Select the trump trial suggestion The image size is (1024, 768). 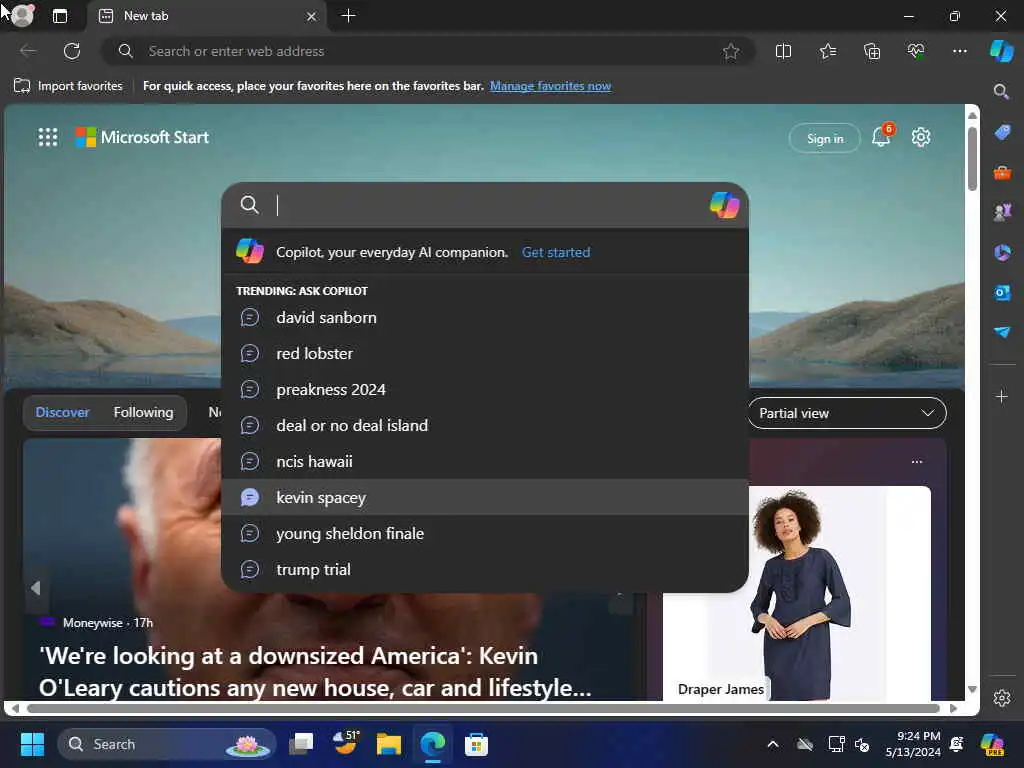pos(485,569)
